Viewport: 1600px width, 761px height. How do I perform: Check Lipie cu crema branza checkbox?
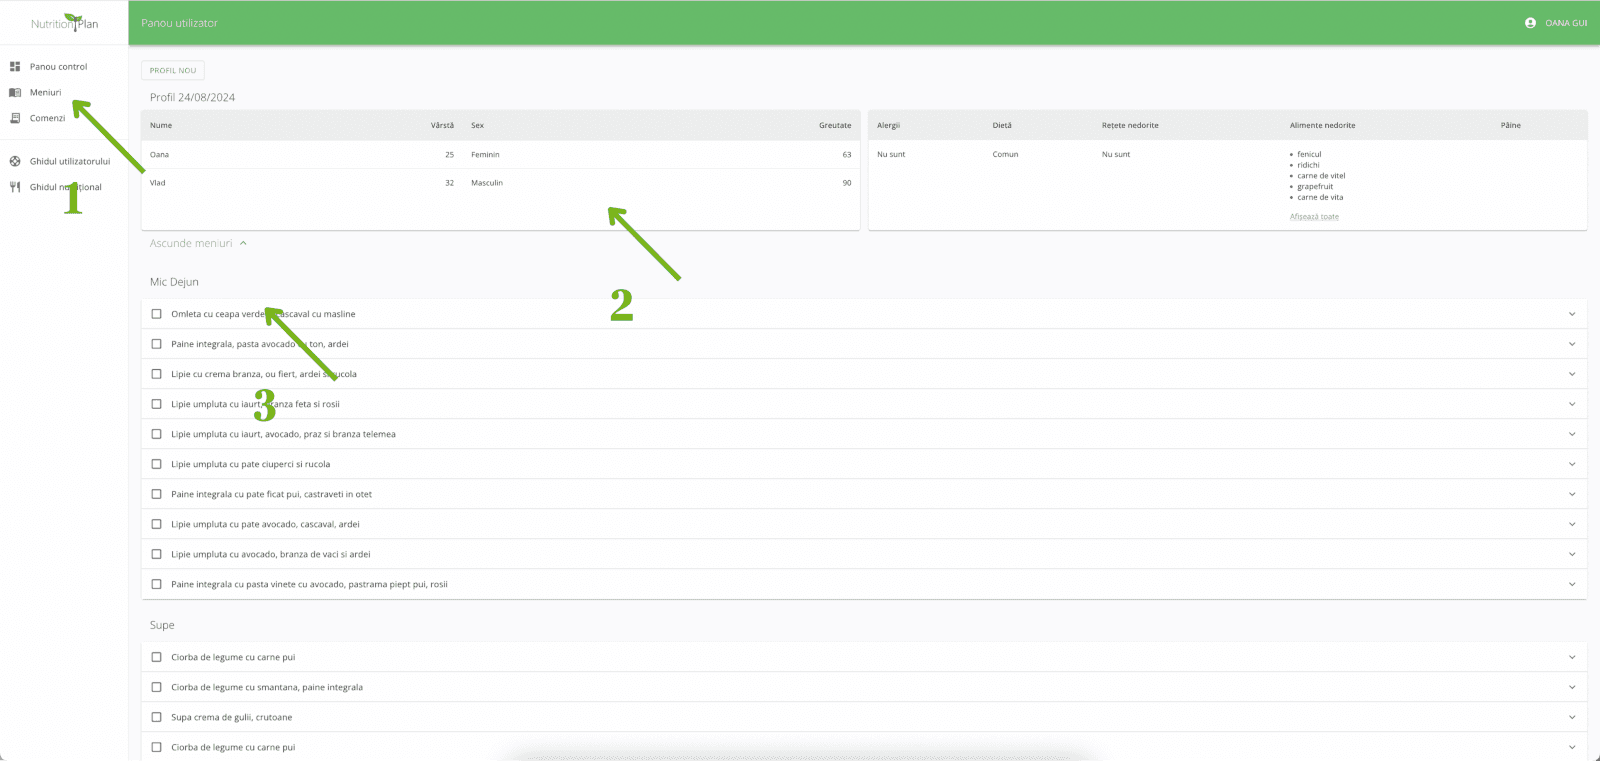[x=156, y=374]
